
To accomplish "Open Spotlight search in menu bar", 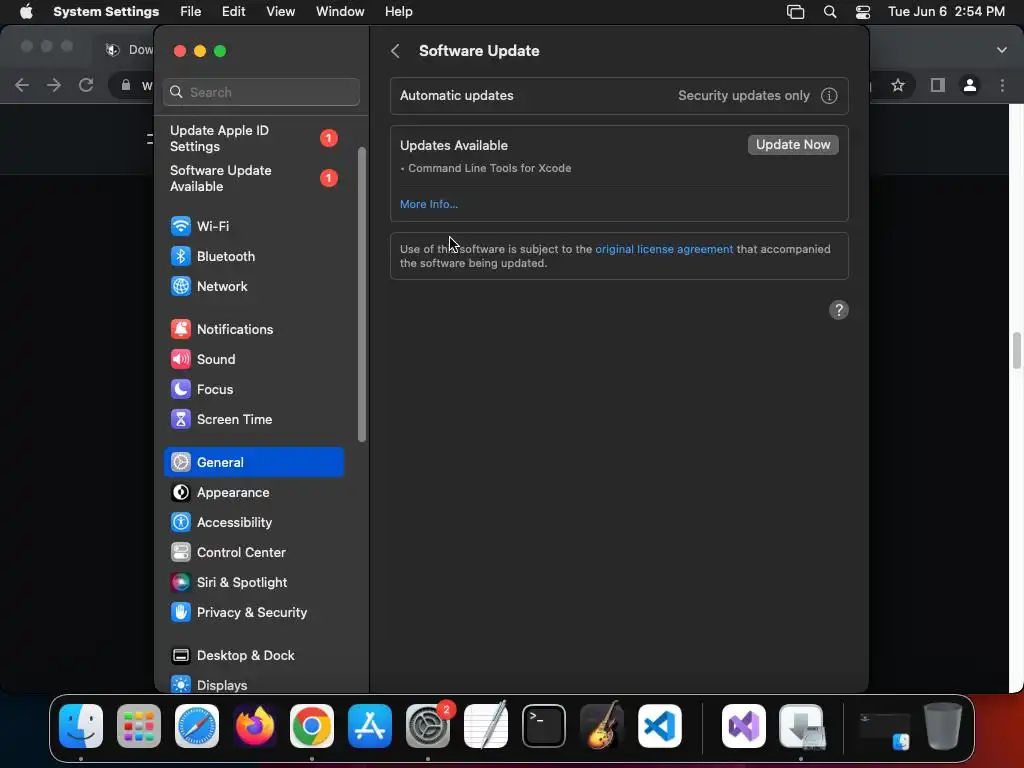I will point(829,12).
